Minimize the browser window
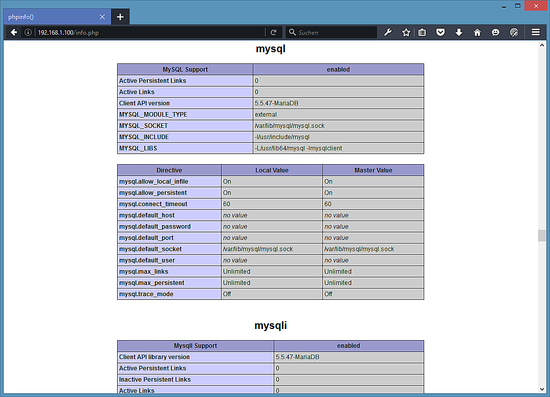The height and width of the screenshot is (397, 550). tap(504, 6)
